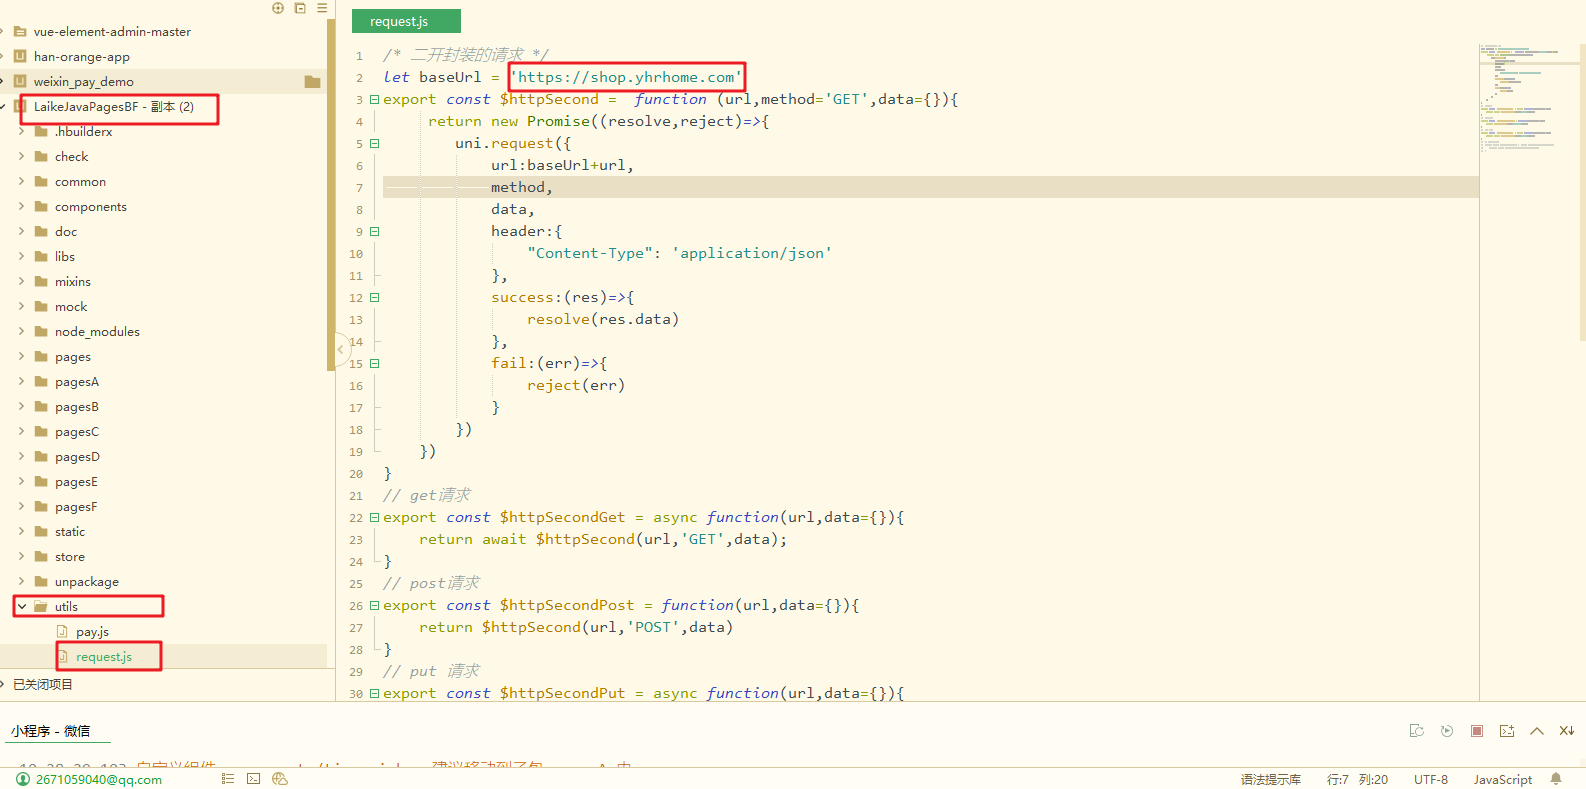This screenshot has height=789, width=1586.
Task: Expand the pages folder
Action: coord(22,357)
